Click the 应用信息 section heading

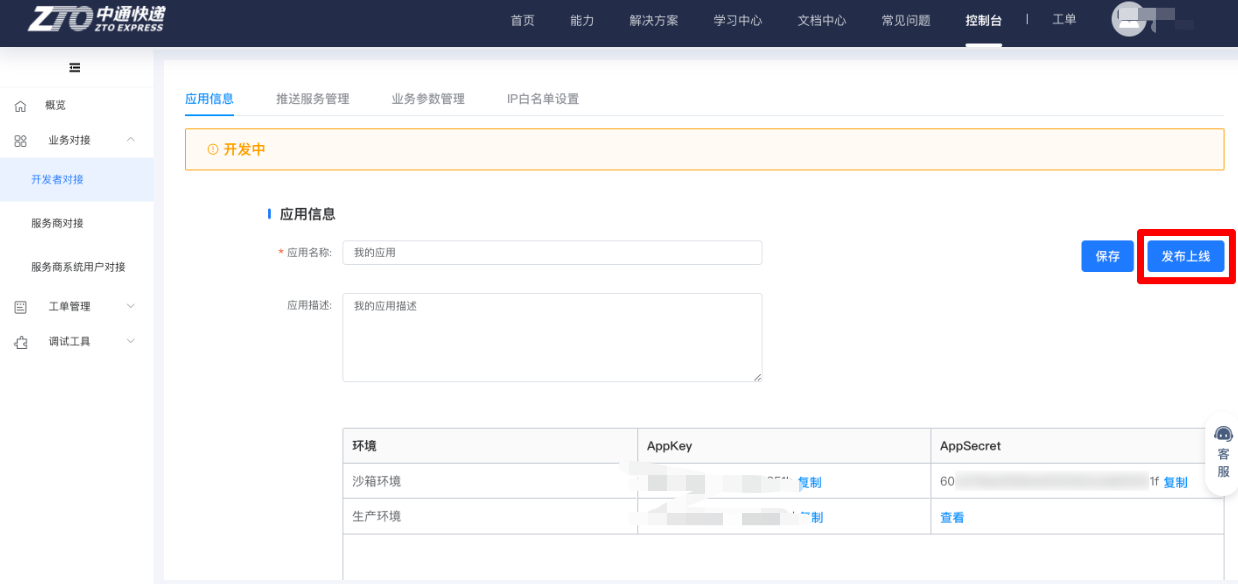[308, 214]
